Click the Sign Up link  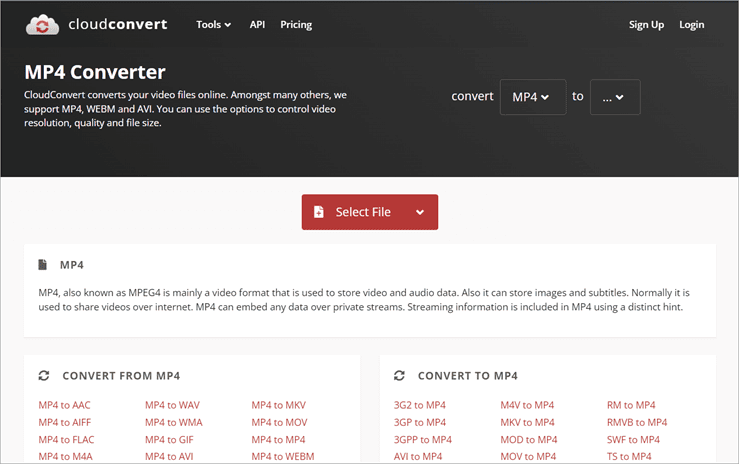coord(646,24)
